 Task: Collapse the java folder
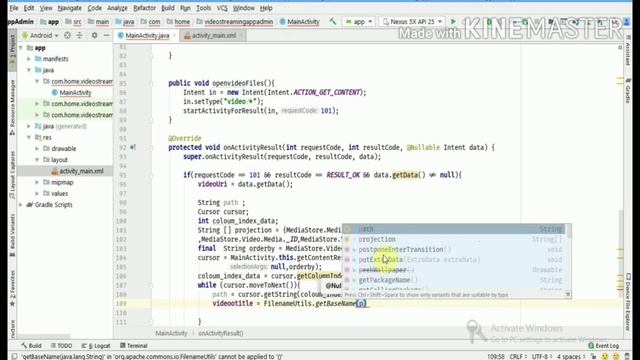pyautogui.click(x=29, y=70)
